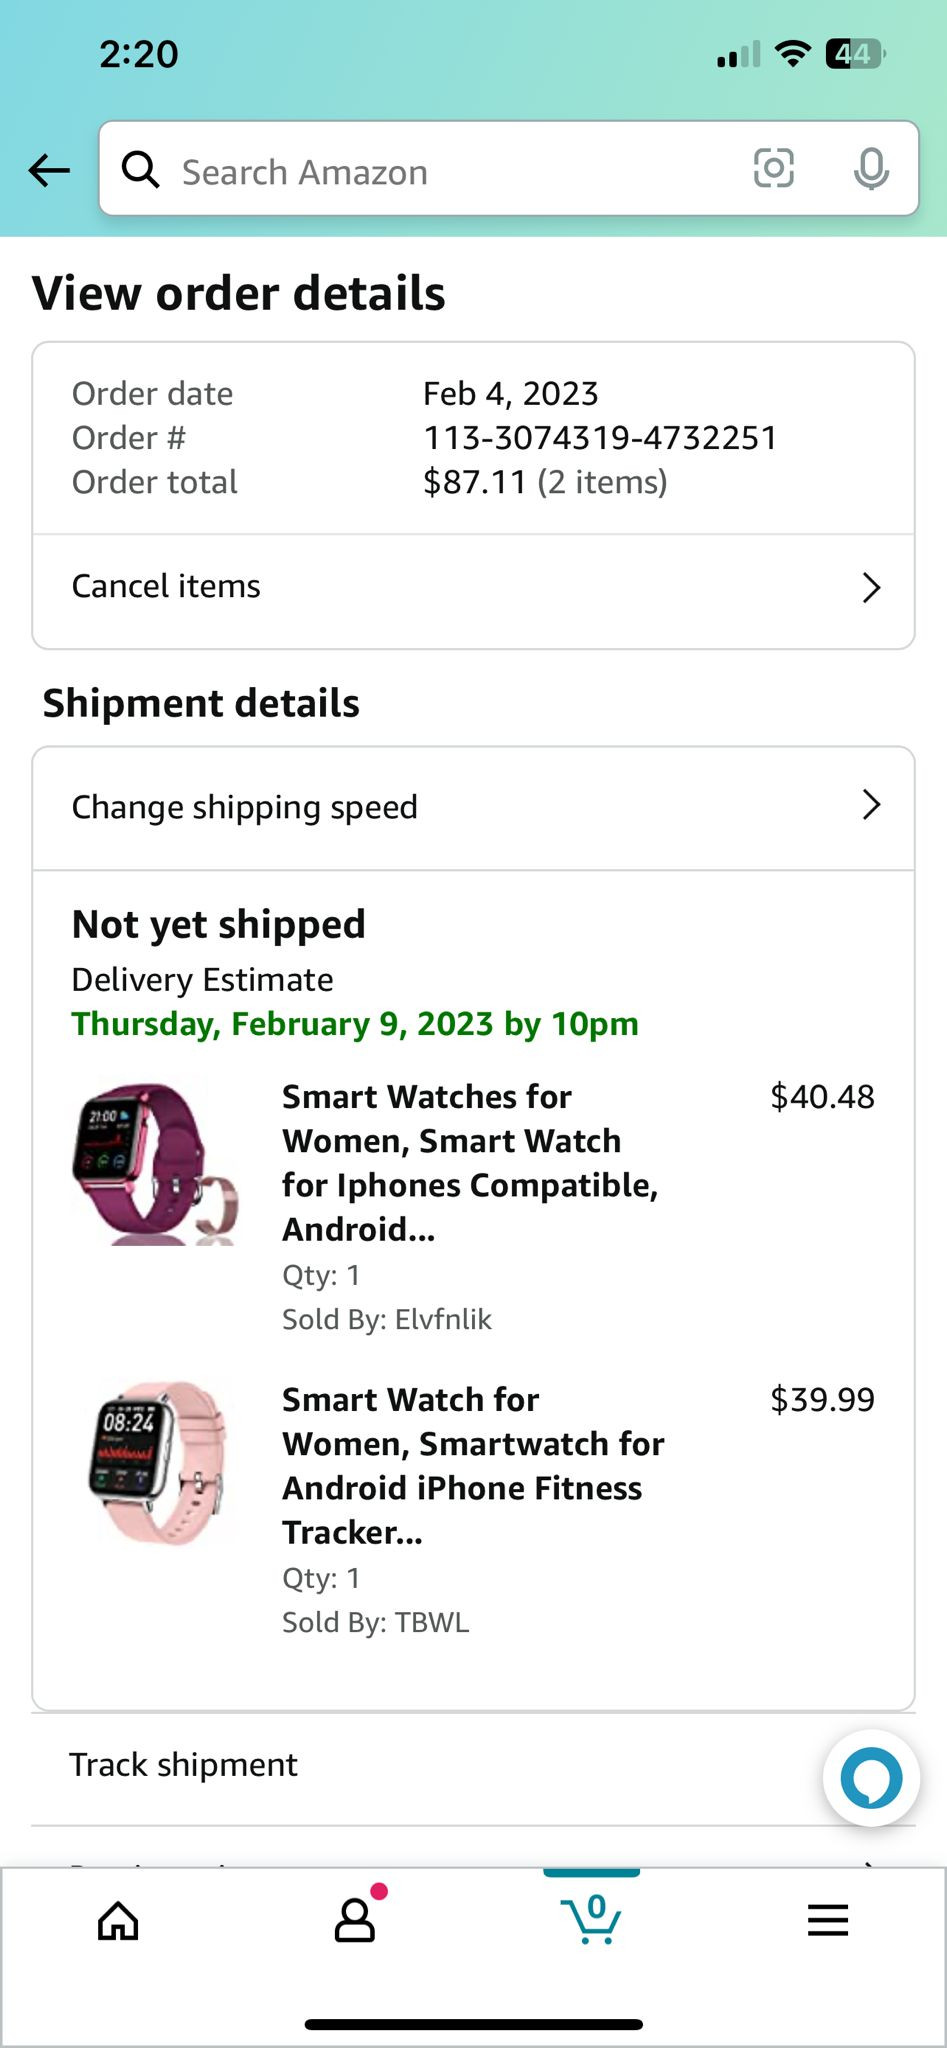Viewport: 947px width, 2048px height.
Task: Open the shopping cart tab
Action: [592, 1918]
